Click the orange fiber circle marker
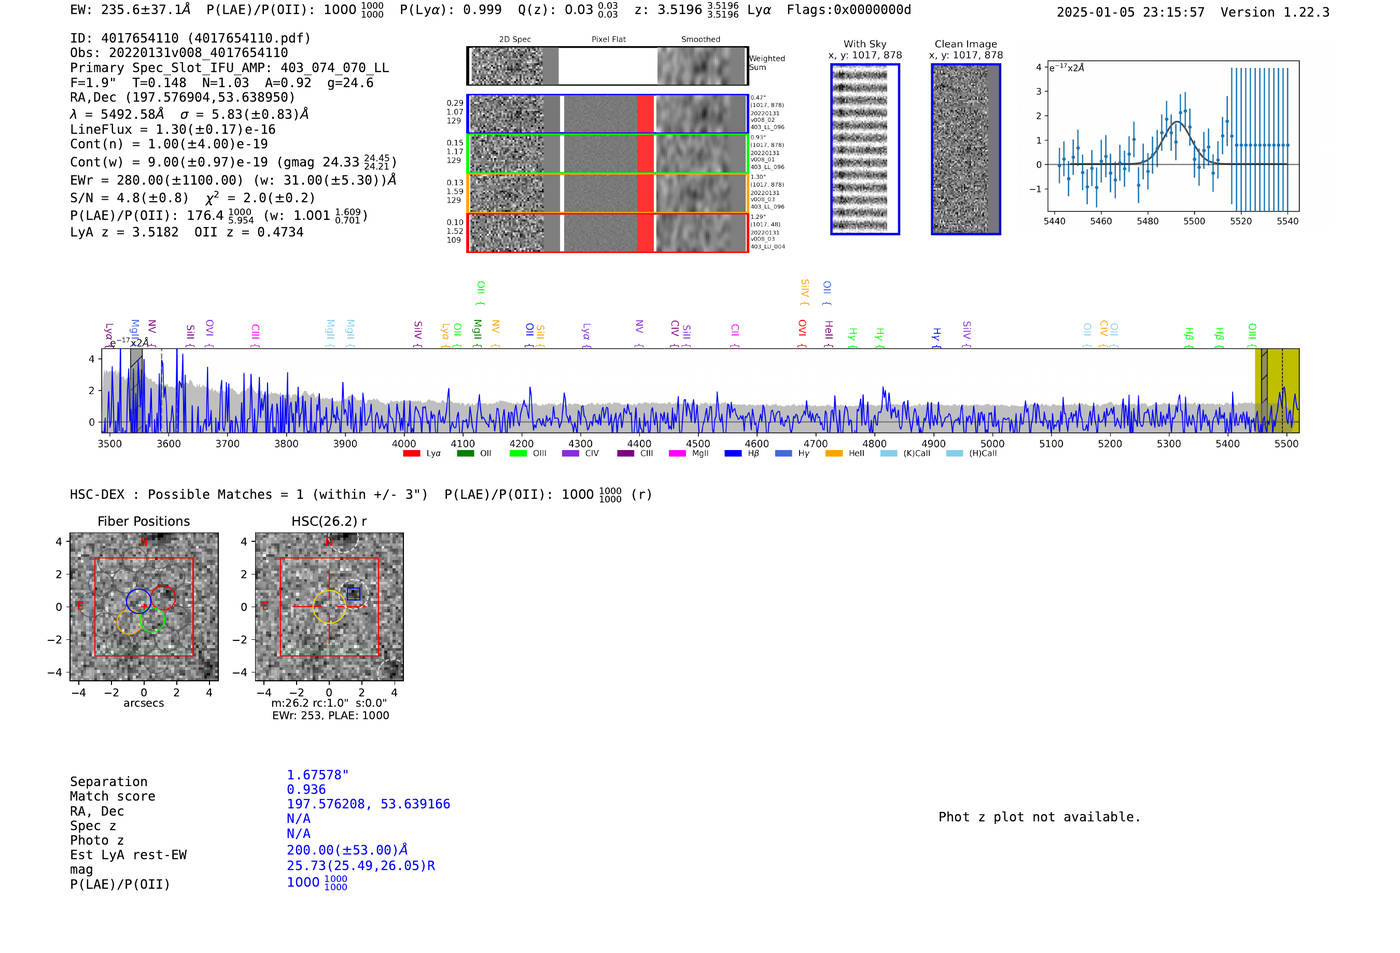Screen dimensions: 1400x953 click(128, 622)
